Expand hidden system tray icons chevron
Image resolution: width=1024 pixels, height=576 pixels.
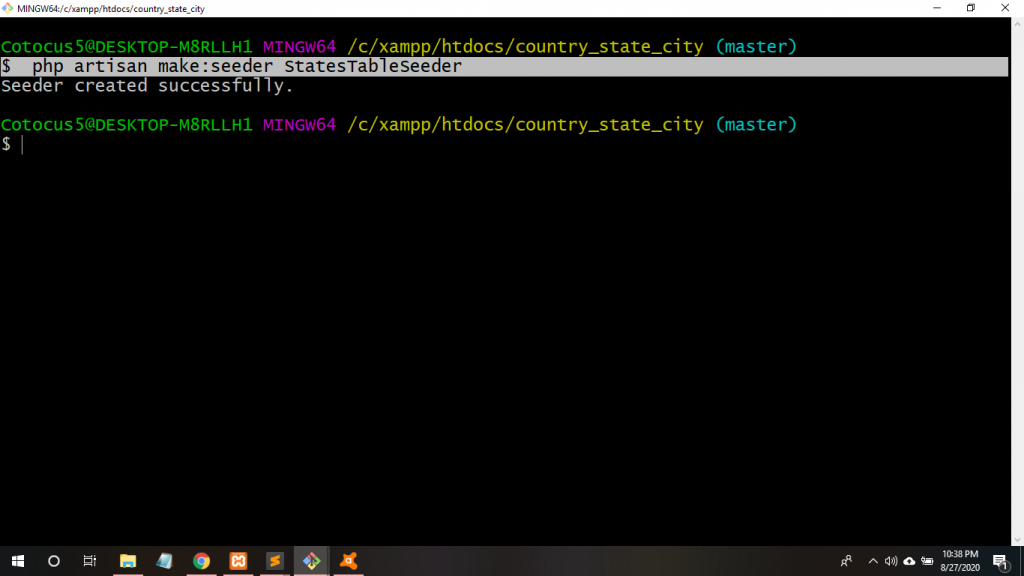coord(872,561)
